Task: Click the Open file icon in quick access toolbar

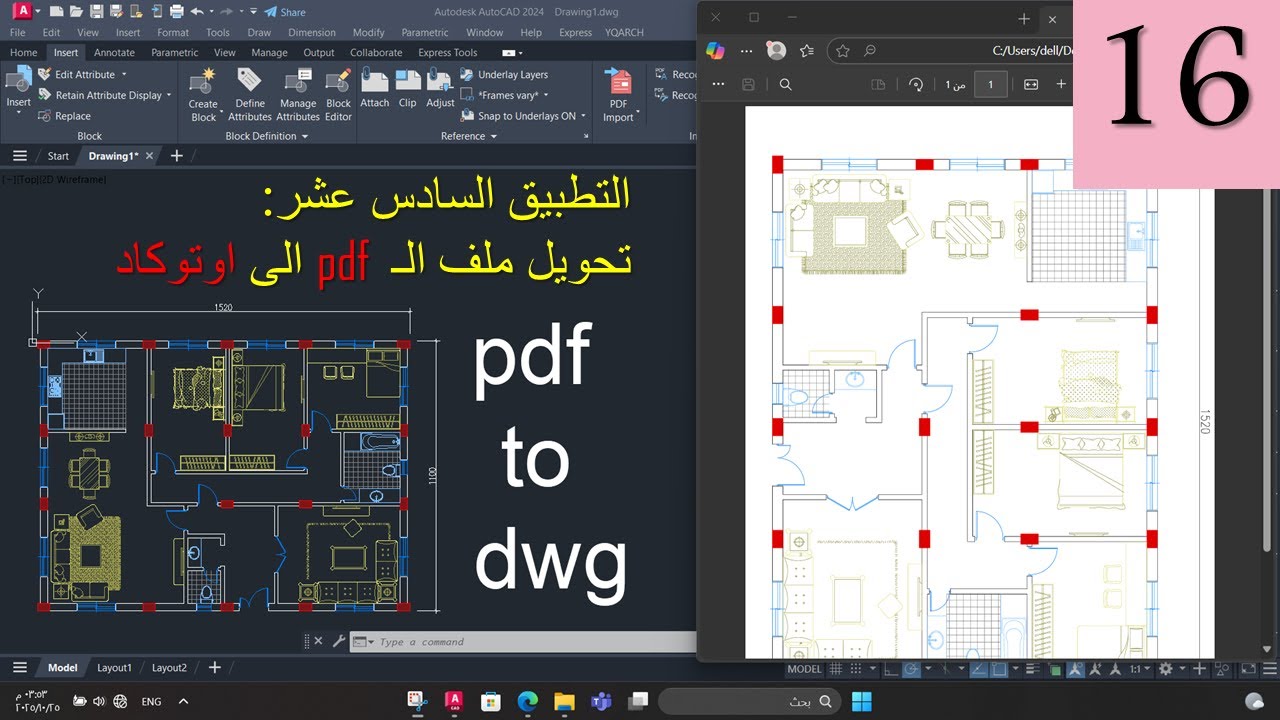Action: pyautogui.click(x=76, y=12)
